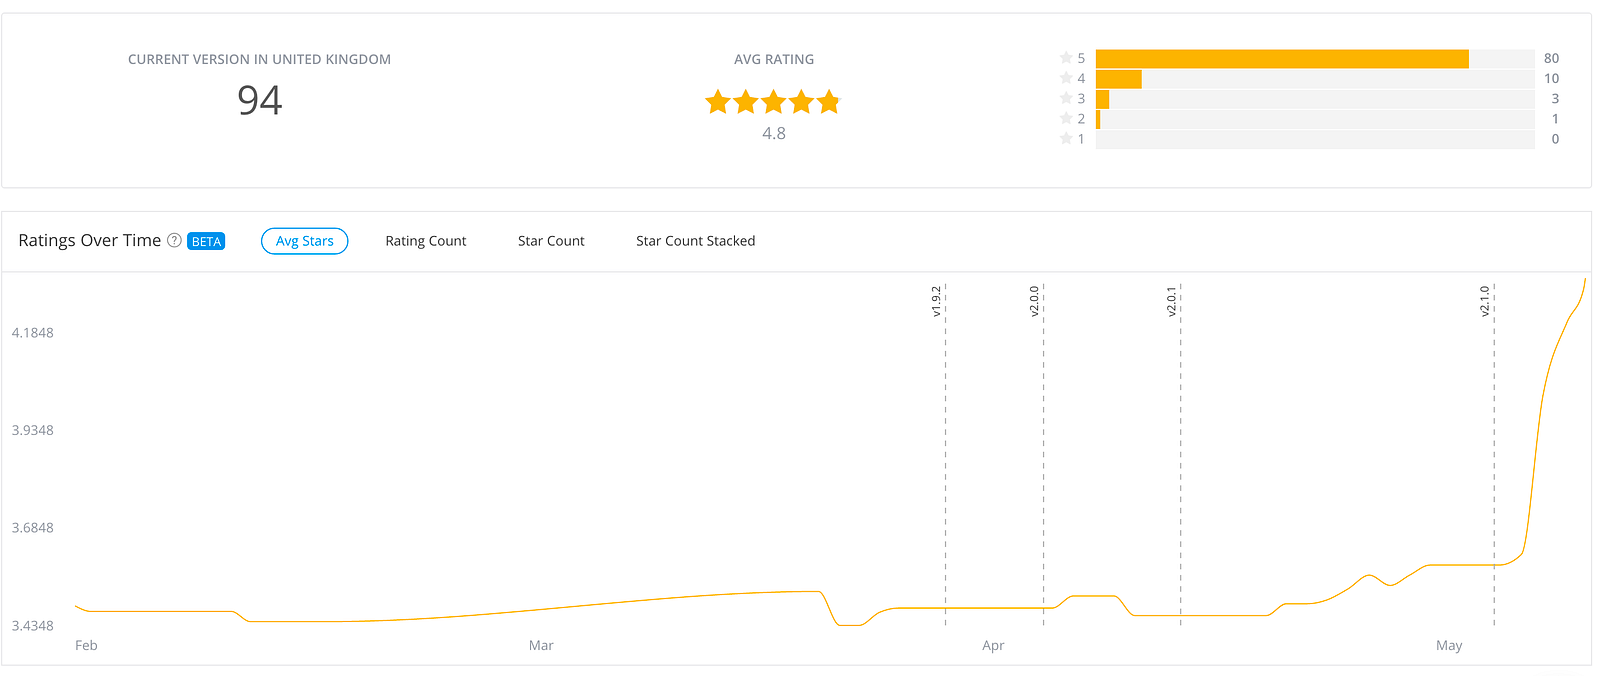This screenshot has width=1600, height=676.
Task: Click the current version count 94
Action: (260, 100)
